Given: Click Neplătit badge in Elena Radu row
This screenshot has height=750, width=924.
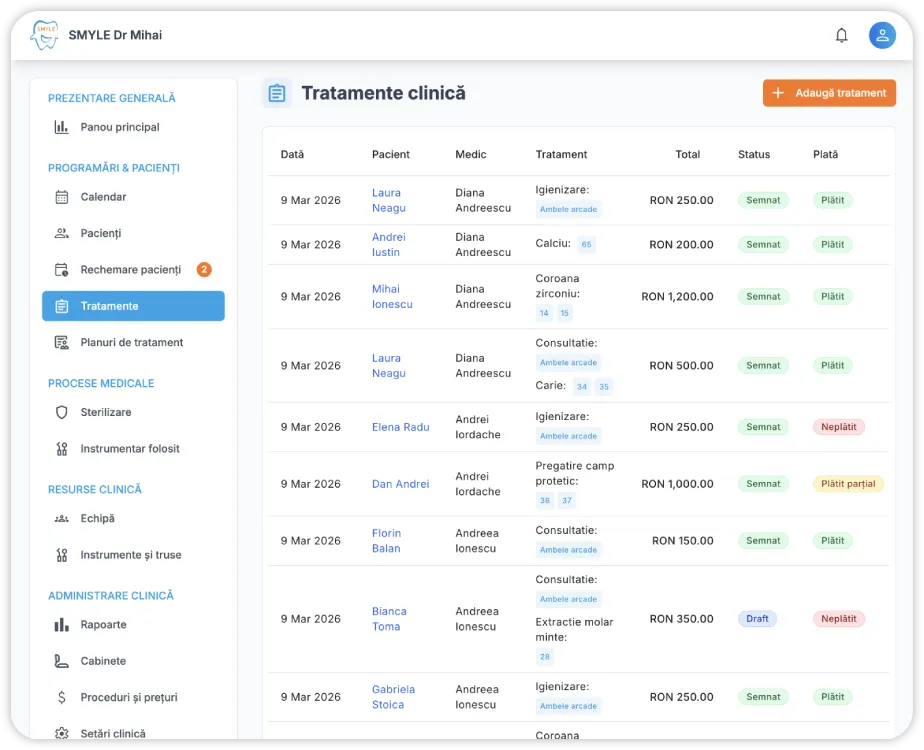Looking at the screenshot, I should (x=839, y=427).
